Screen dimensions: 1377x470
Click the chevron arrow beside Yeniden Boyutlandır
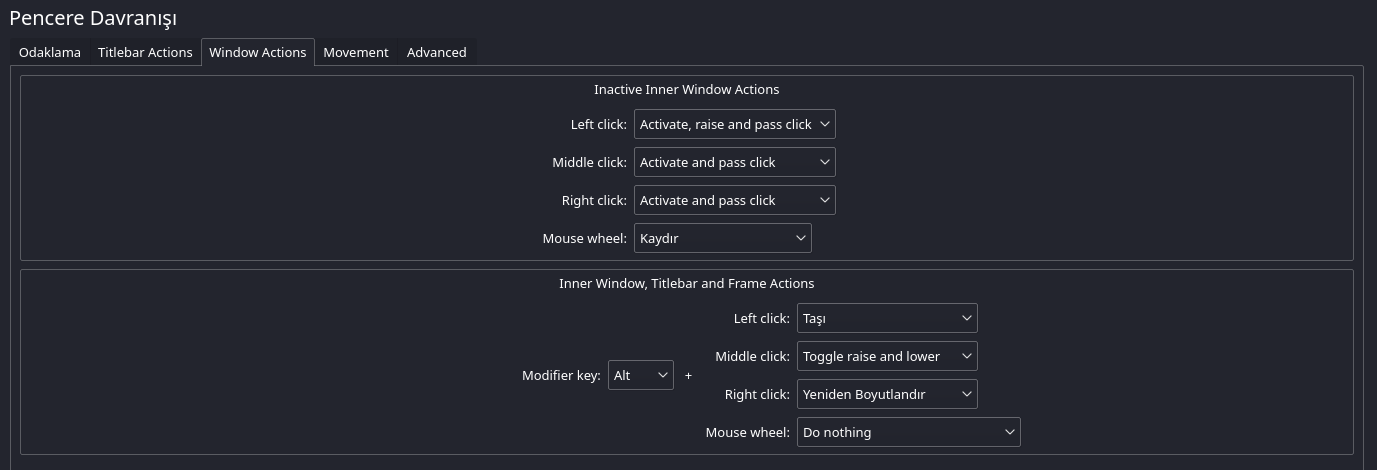tap(966, 394)
